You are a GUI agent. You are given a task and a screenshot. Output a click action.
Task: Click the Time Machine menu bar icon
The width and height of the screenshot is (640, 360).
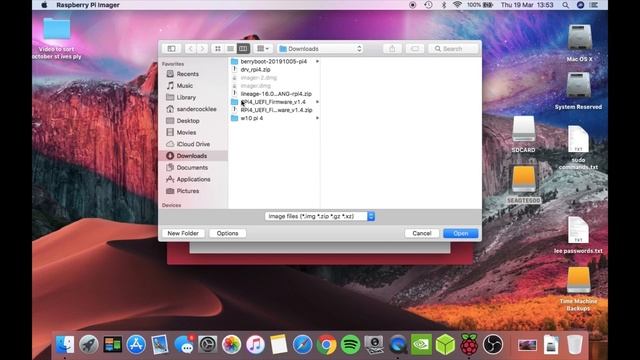click(428, 5)
